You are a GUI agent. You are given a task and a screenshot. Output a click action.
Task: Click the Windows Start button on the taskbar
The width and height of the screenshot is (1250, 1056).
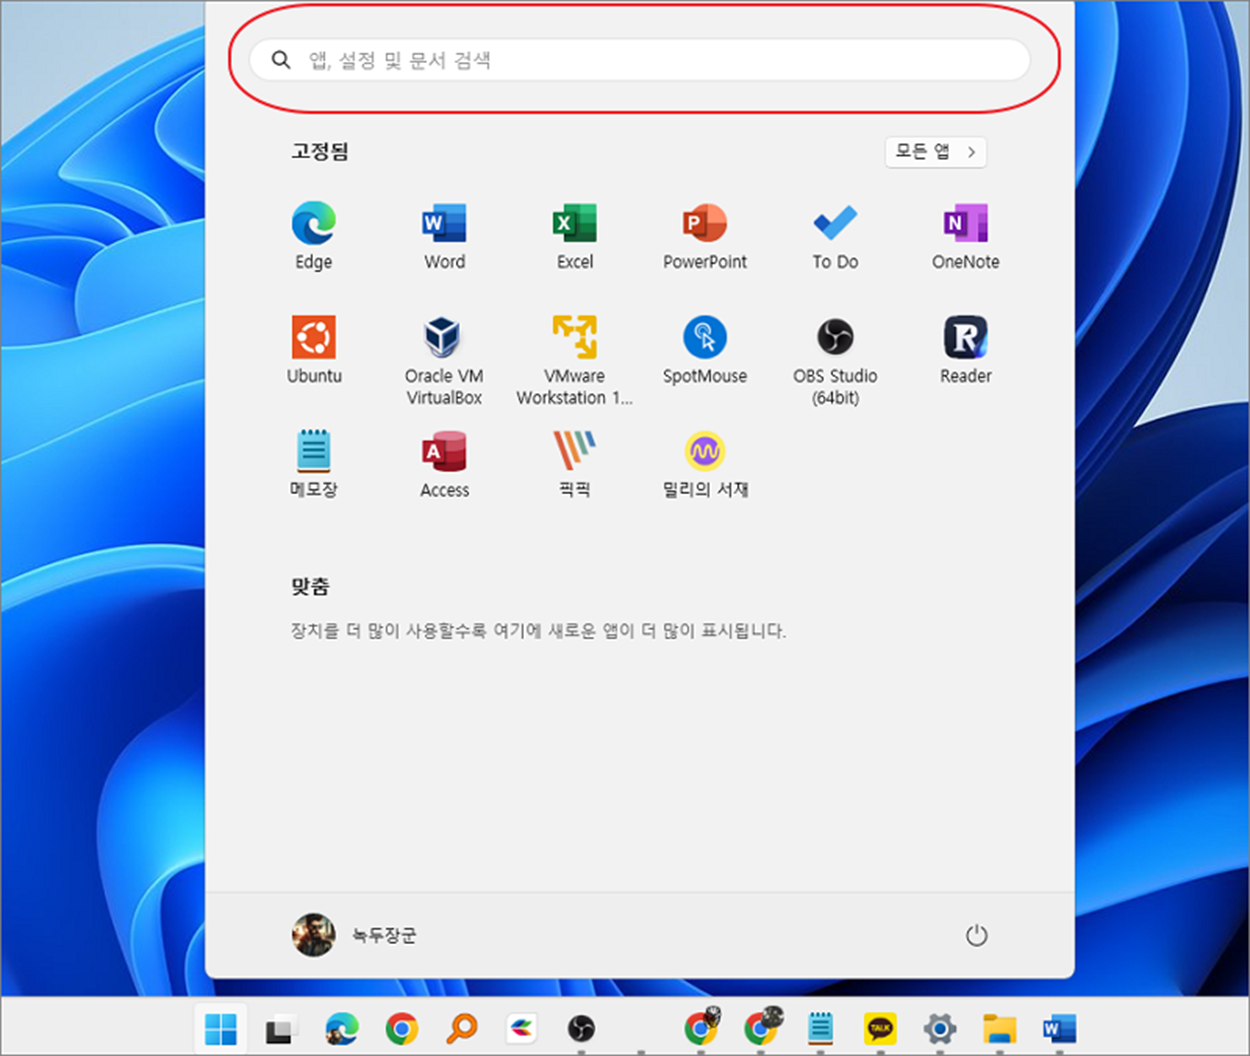coord(221,1028)
